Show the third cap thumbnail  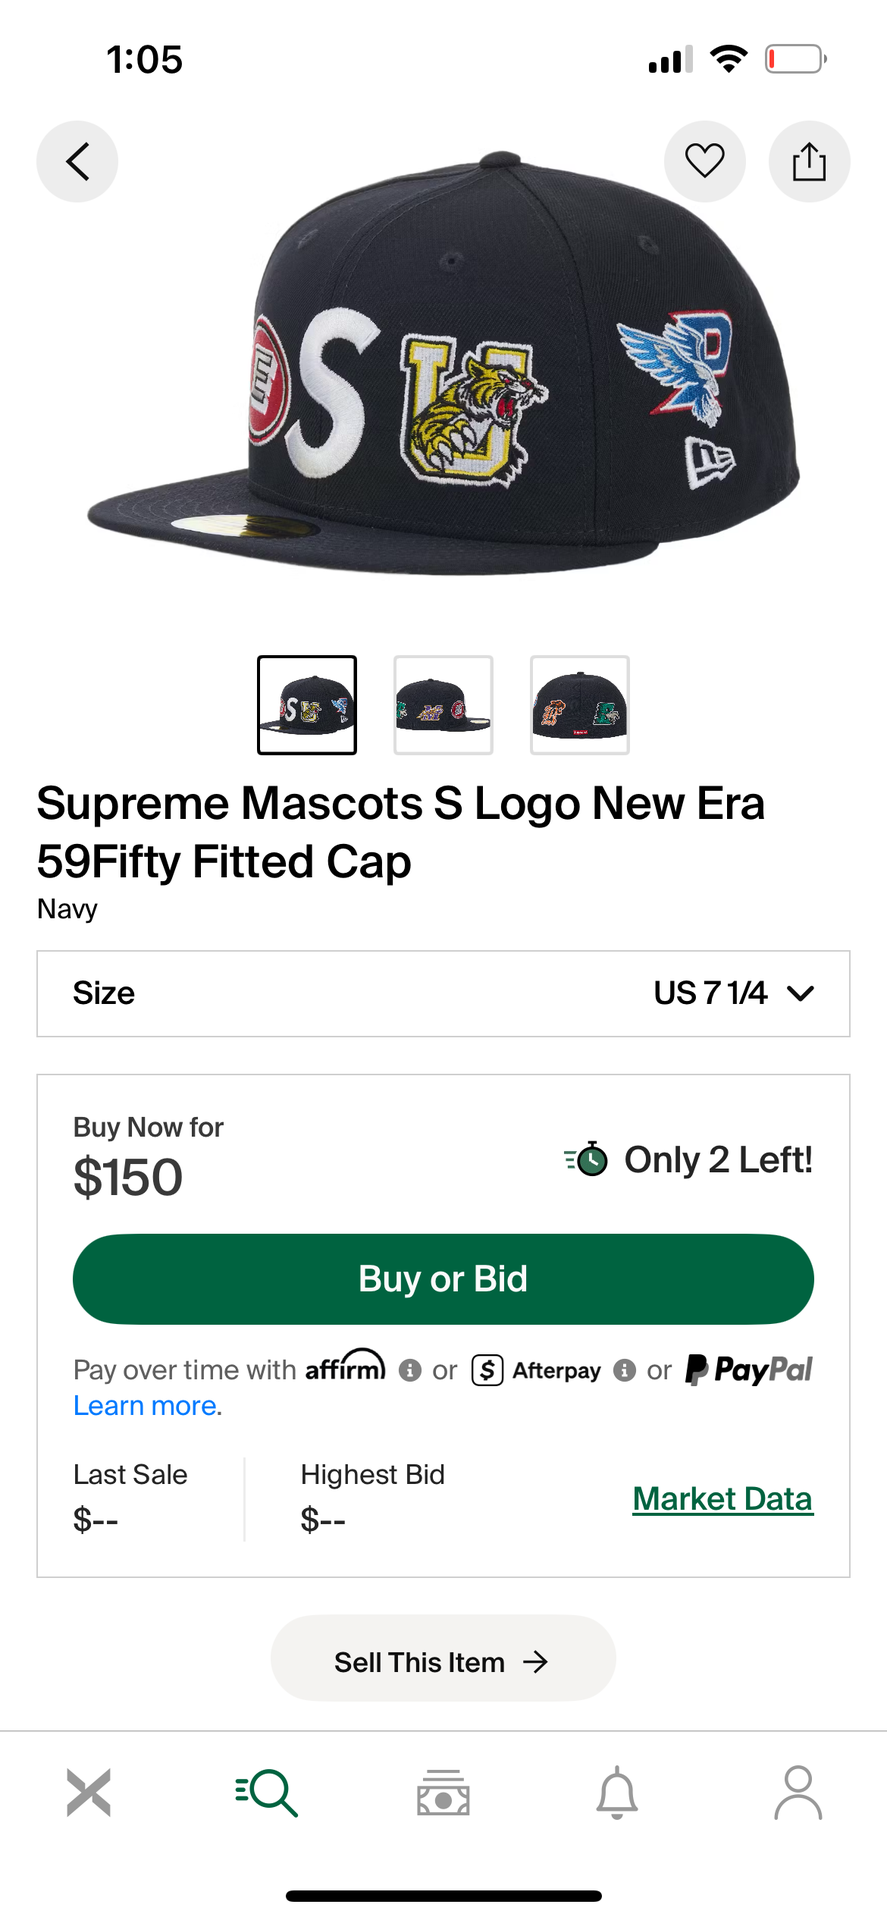coord(580,705)
